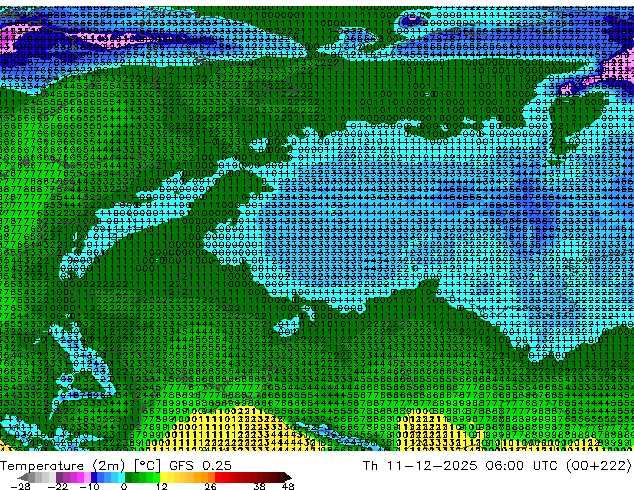Click the 'GFS 0.25' model label
This screenshot has height=490, width=634.
coord(200,466)
